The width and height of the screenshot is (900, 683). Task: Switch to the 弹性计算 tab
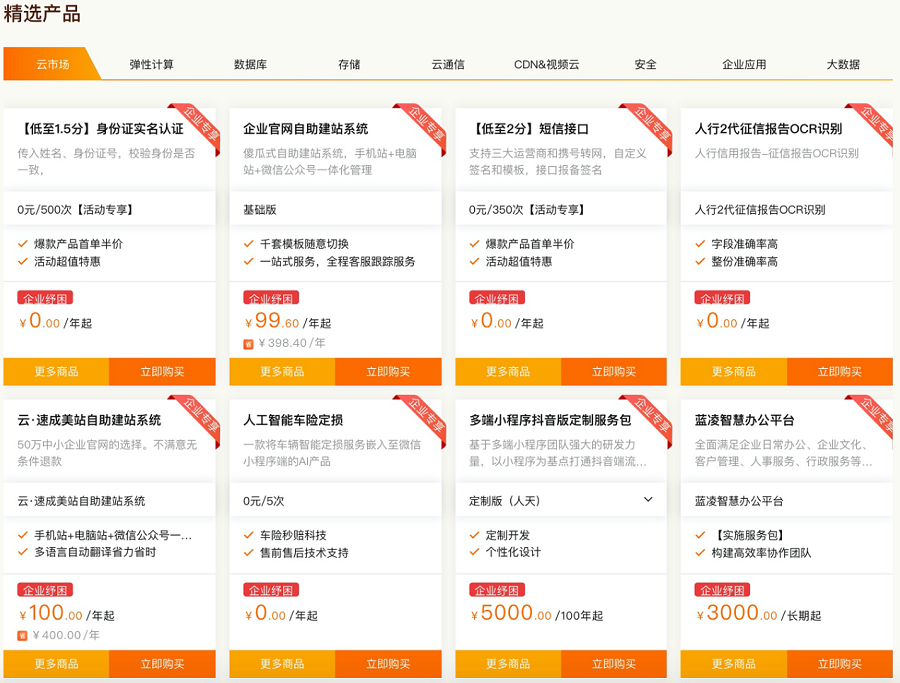(151, 64)
